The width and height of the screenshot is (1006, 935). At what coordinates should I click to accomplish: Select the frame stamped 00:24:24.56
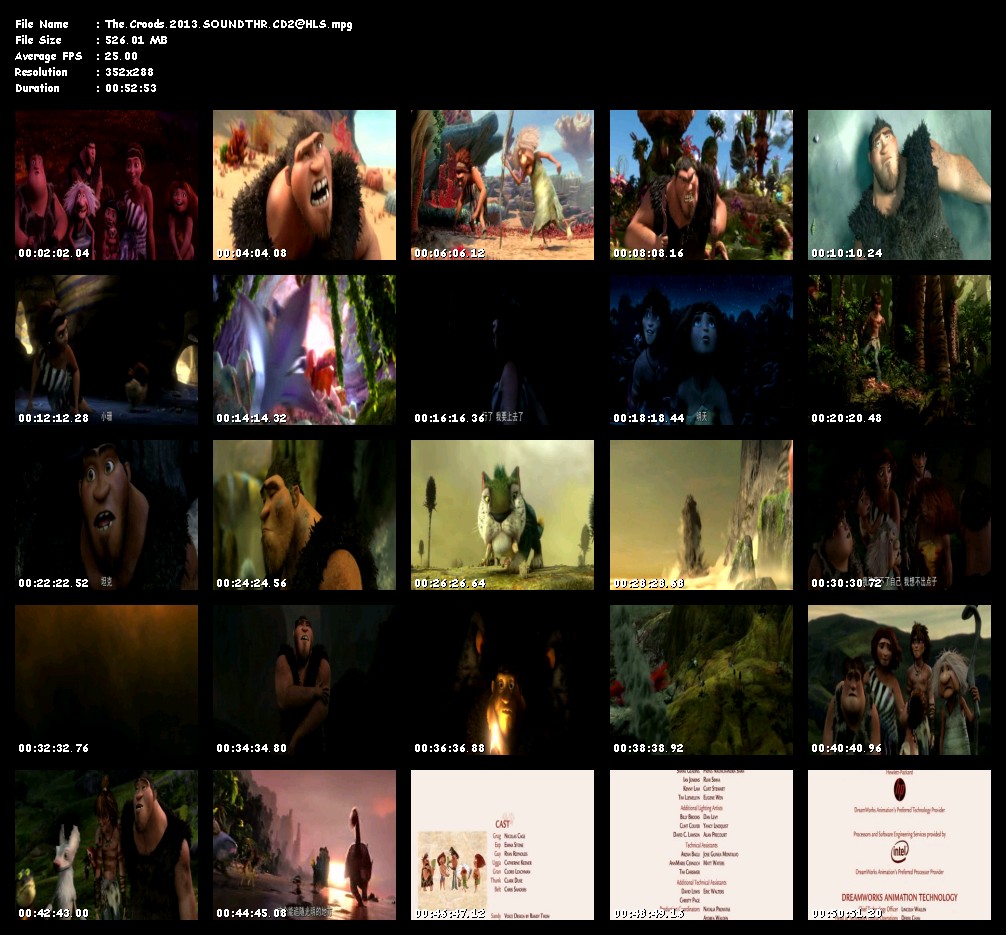pyautogui.click(x=304, y=515)
